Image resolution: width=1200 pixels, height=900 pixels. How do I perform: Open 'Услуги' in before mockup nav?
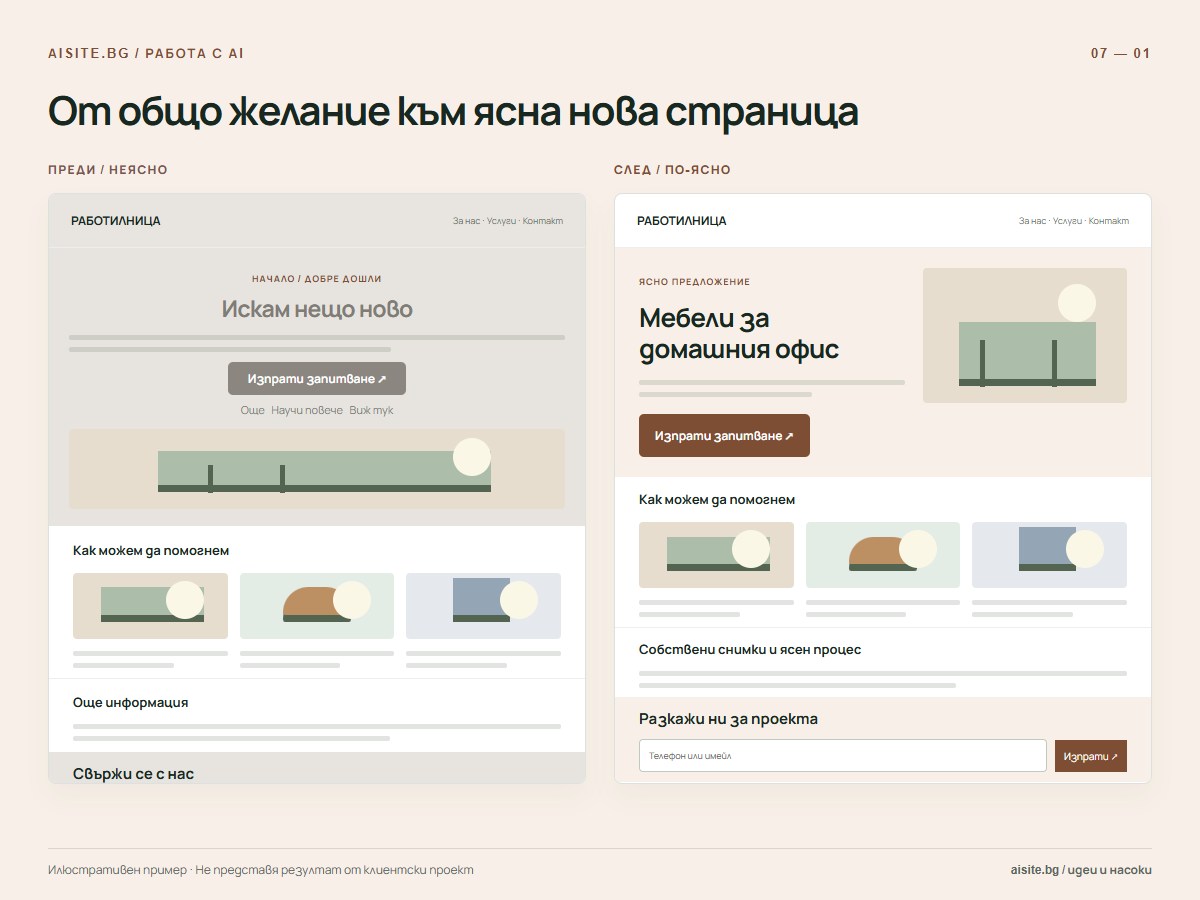point(501,221)
